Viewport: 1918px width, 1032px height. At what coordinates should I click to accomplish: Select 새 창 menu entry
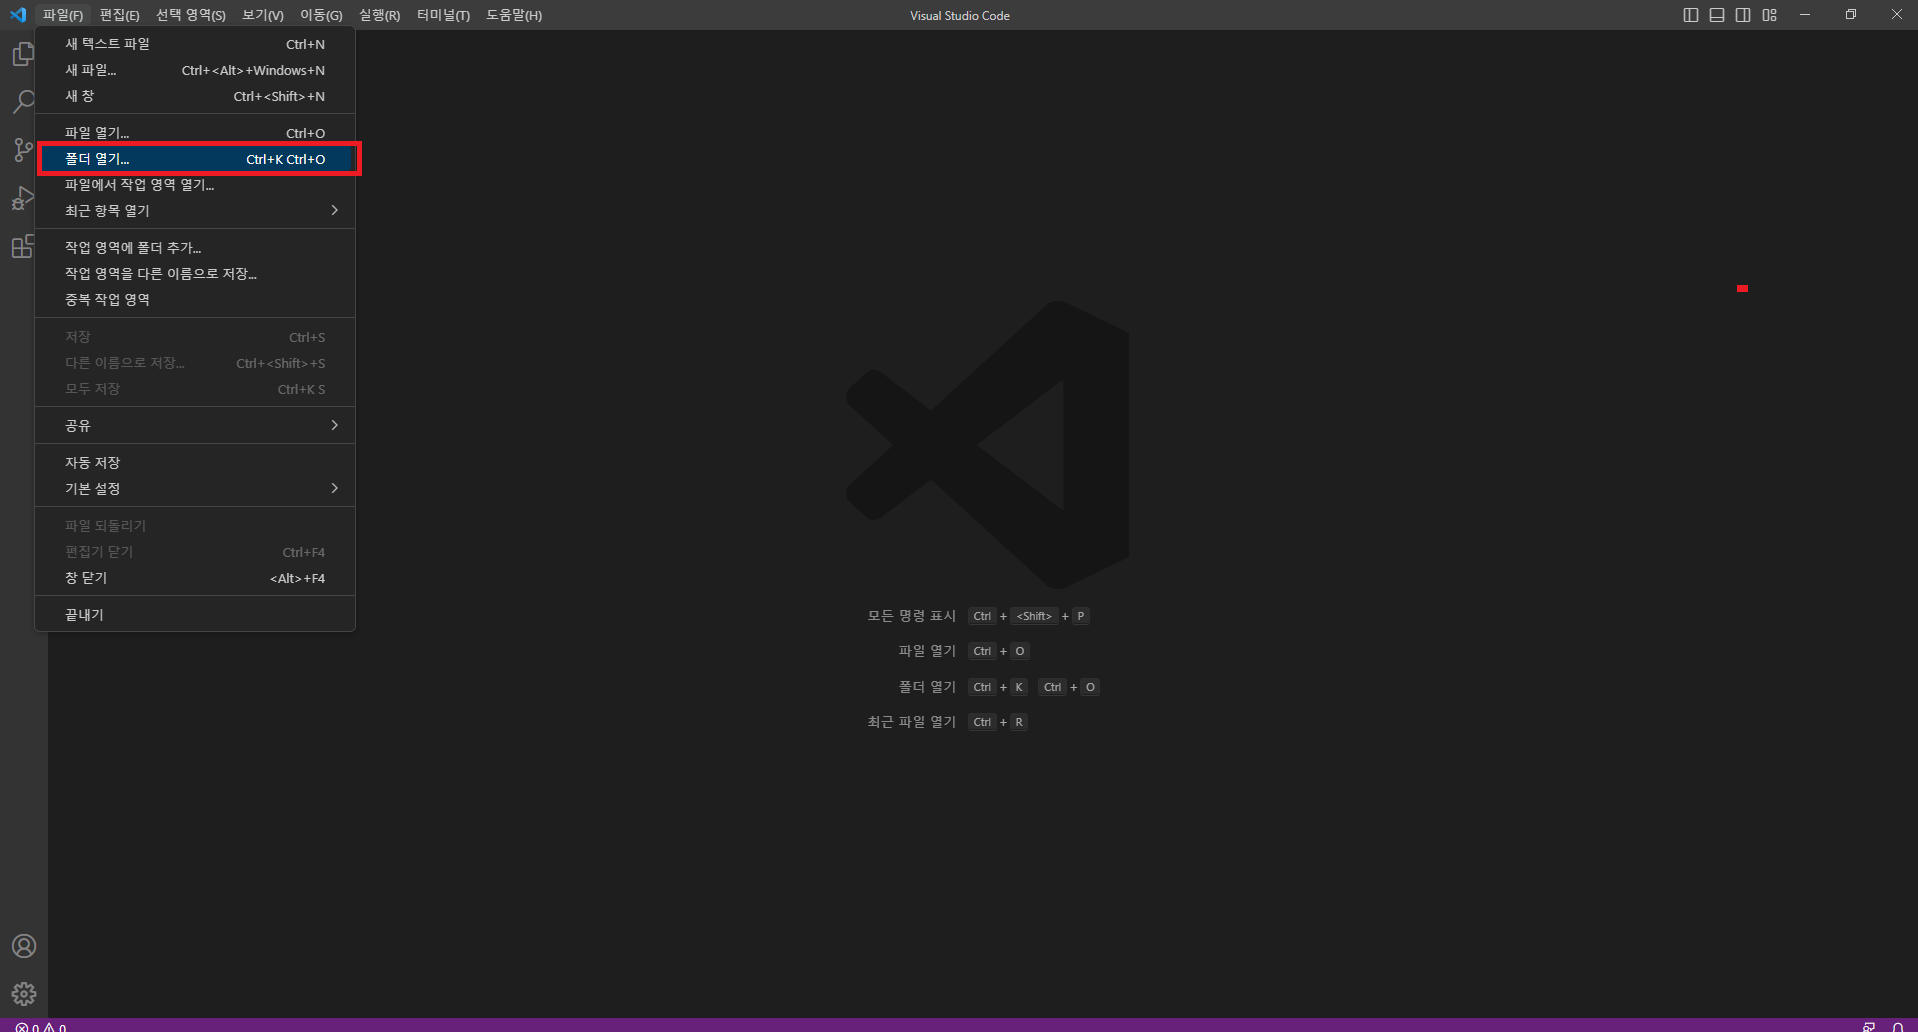(195, 96)
